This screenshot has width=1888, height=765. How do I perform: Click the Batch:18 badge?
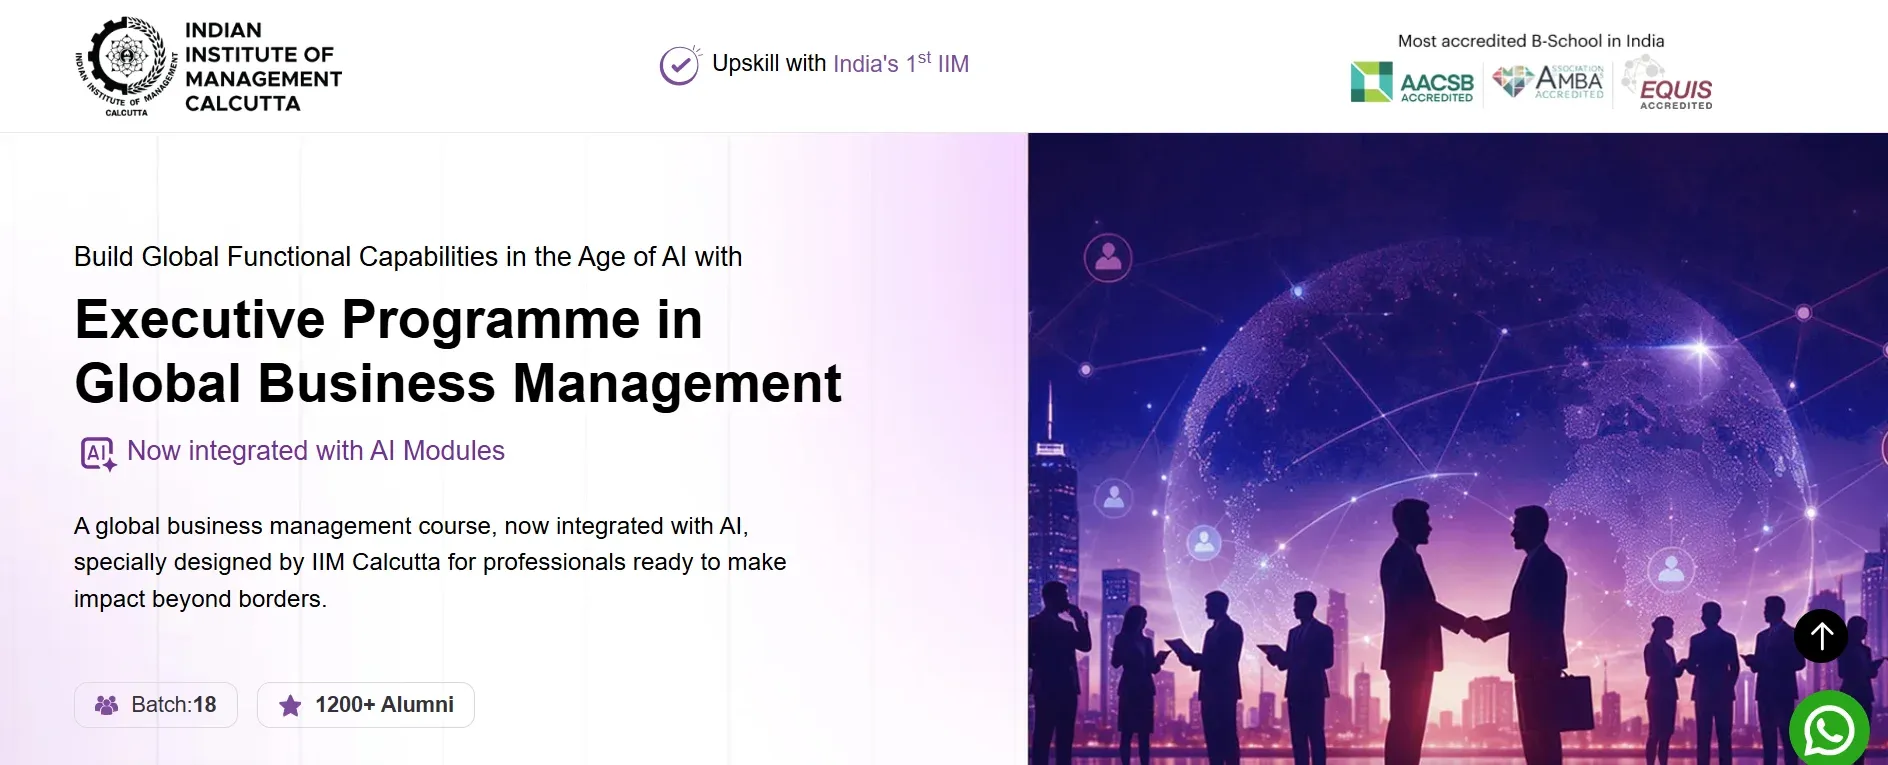click(x=156, y=705)
